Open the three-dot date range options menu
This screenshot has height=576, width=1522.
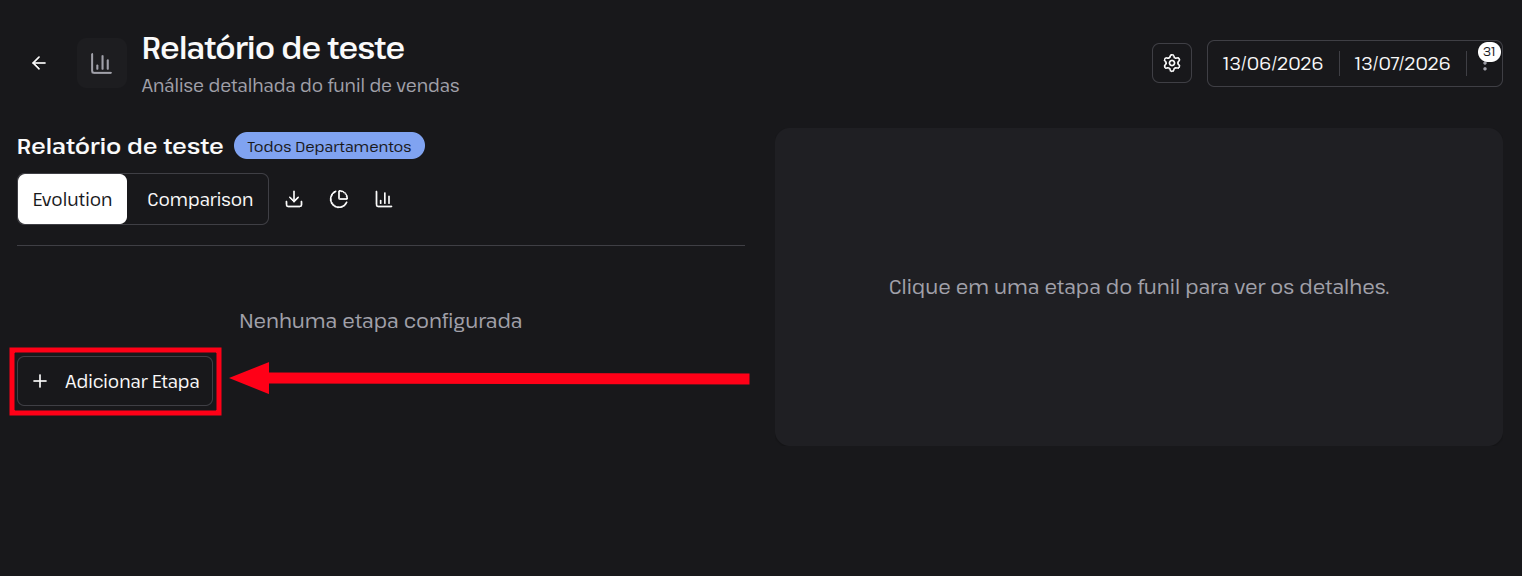1485,64
